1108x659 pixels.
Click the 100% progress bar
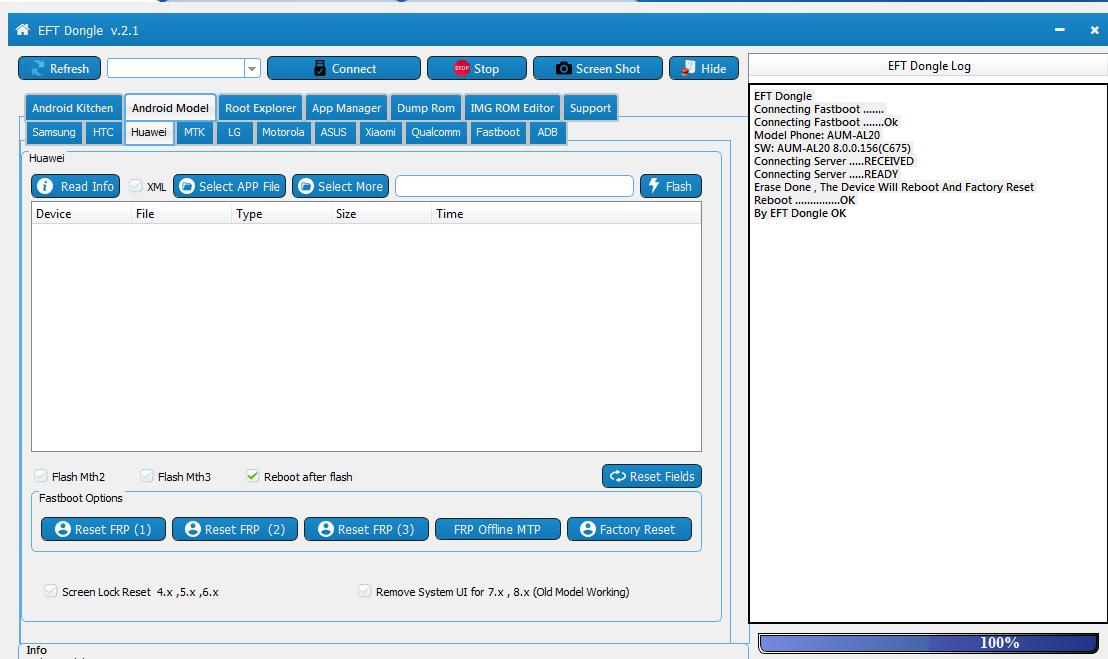pos(929,643)
